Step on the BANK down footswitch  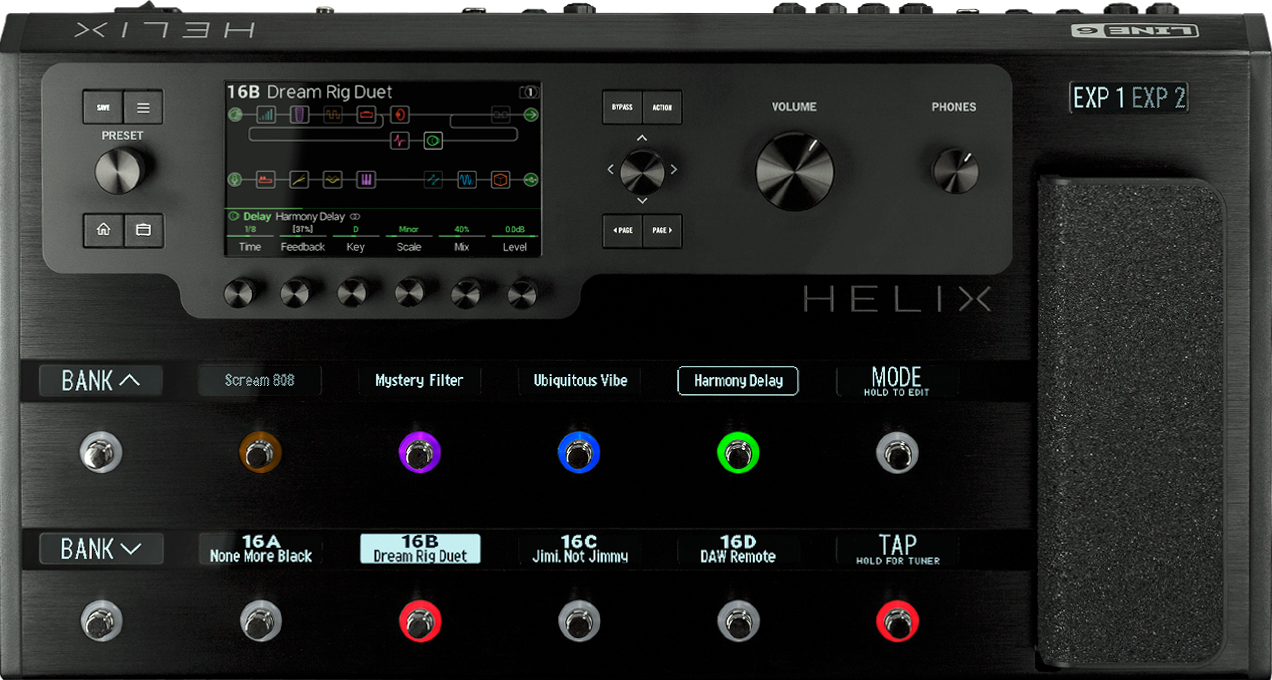tap(101, 622)
